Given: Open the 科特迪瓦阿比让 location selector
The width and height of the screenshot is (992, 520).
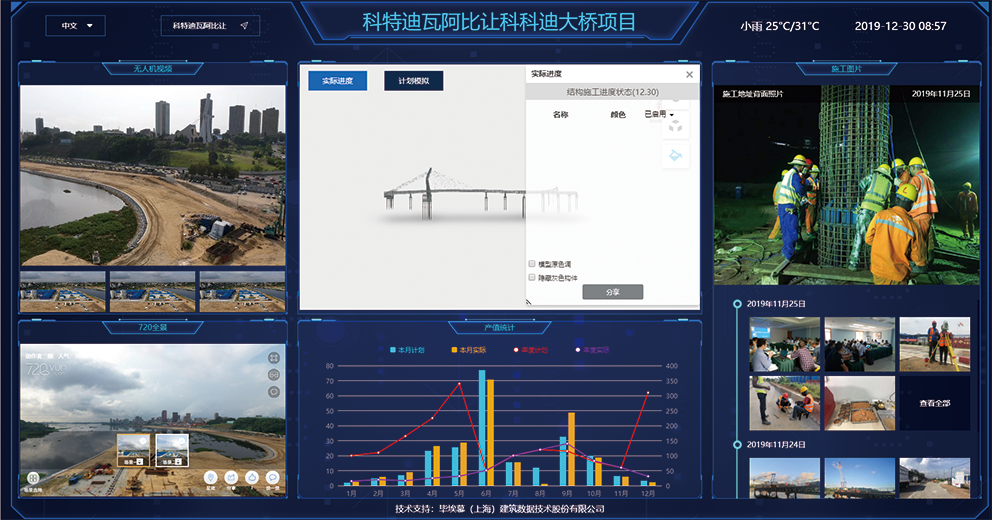Looking at the screenshot, I should click(x=210, y=26).
